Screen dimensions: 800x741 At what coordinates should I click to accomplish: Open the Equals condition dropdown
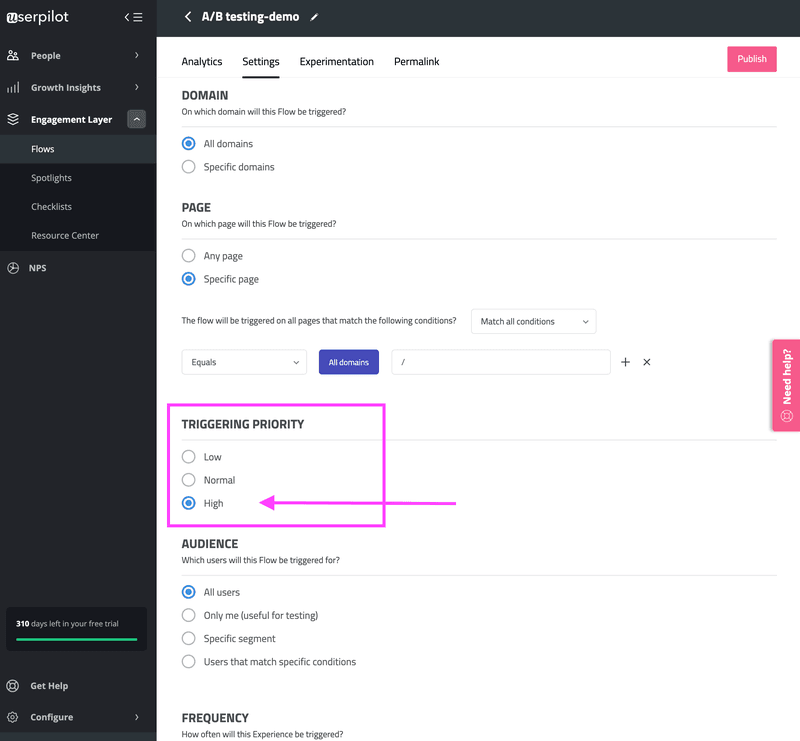tap(243, 361)
